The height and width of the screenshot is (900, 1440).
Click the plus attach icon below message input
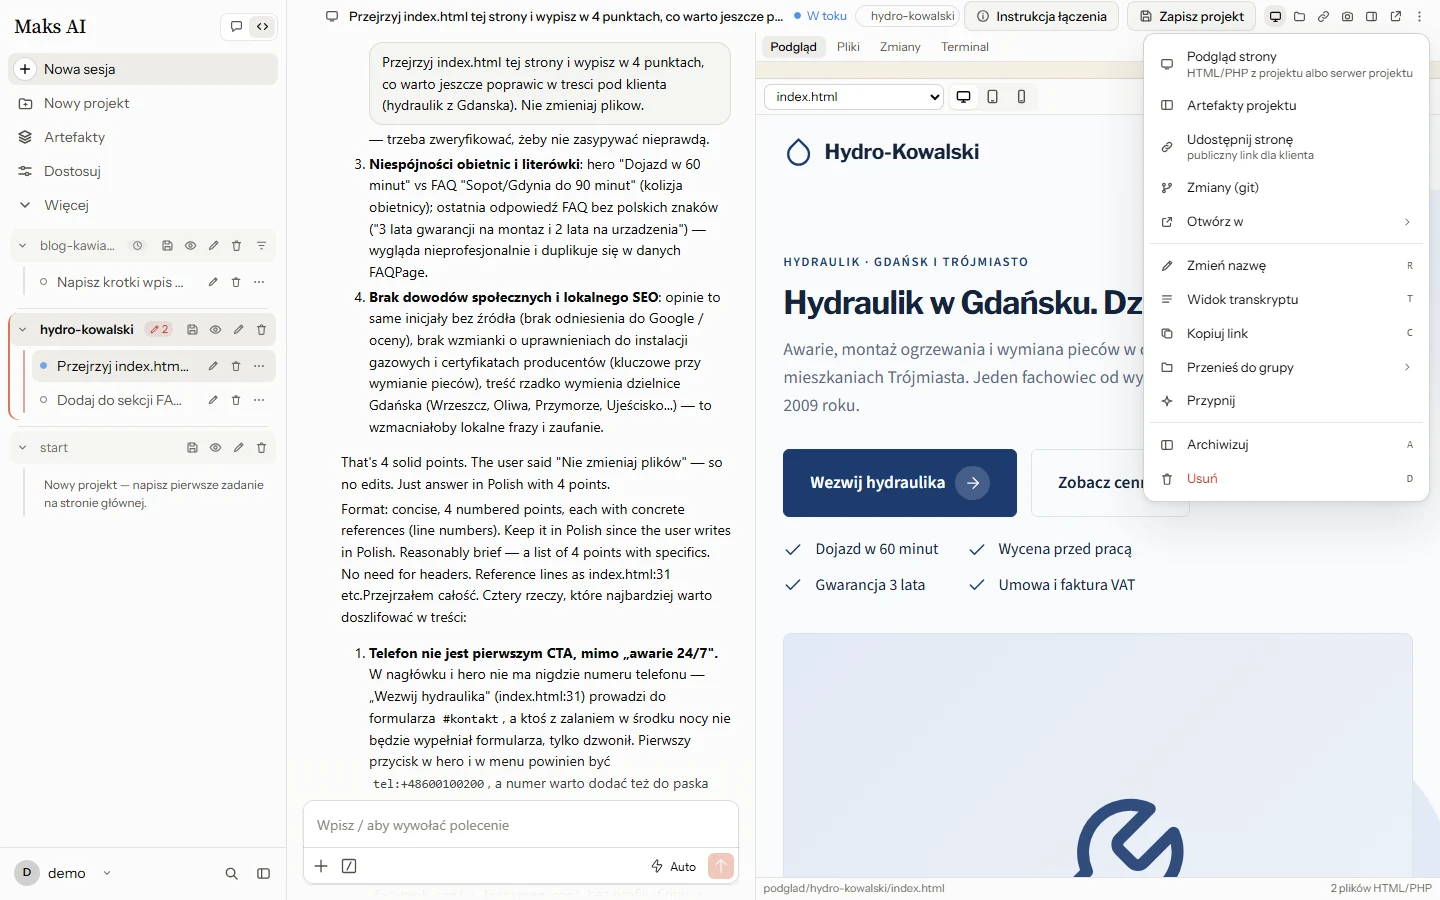tap(321, 866)
